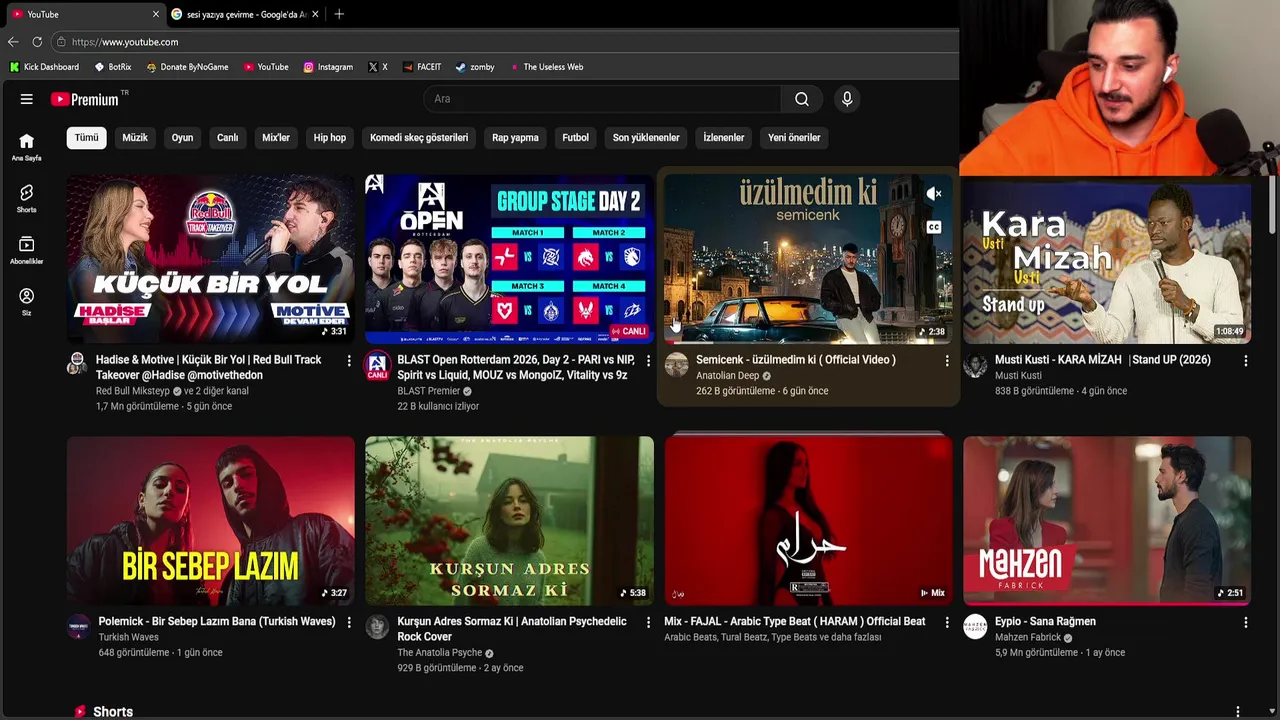This screenshot has height=720, width=1280.
Task: Click Anatolian Deep channel avatar
Action: (x=677, y=364)
